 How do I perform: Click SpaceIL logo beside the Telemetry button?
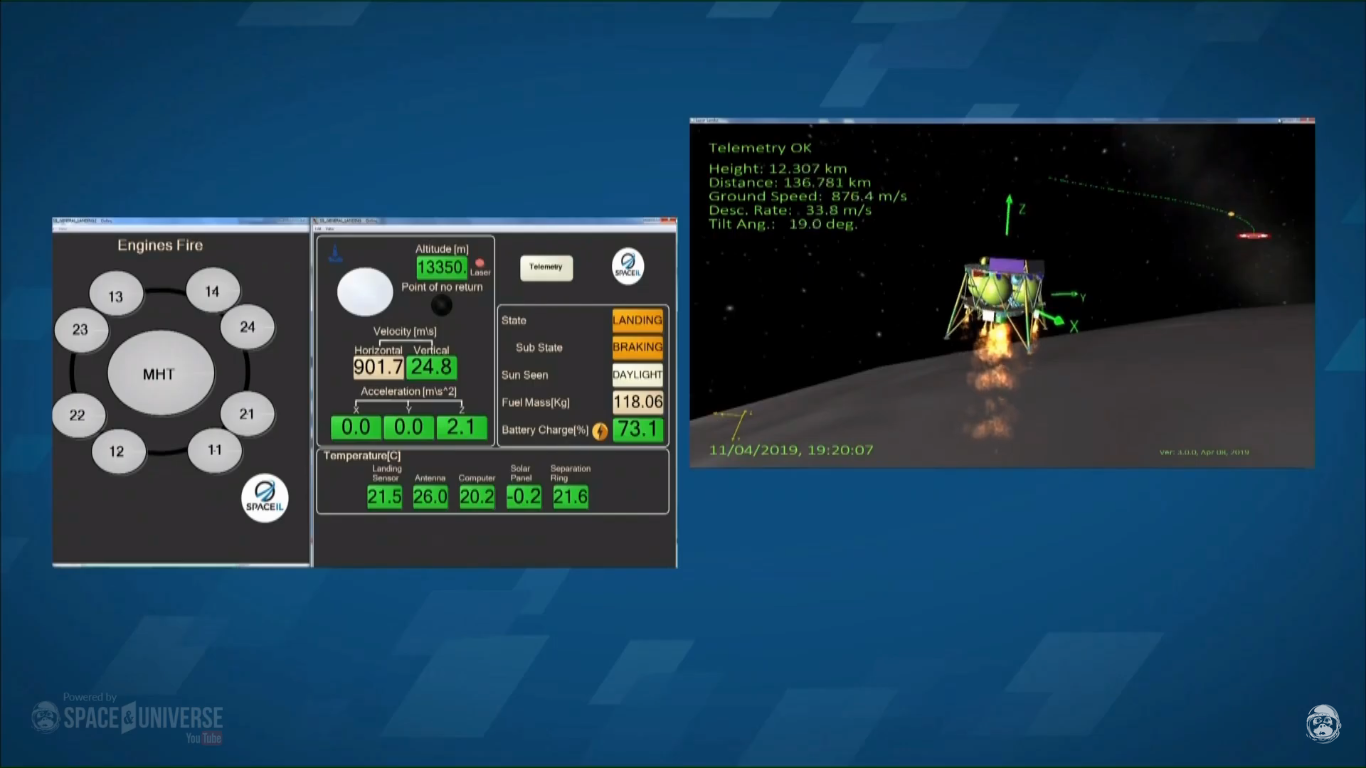click(628, 267)
